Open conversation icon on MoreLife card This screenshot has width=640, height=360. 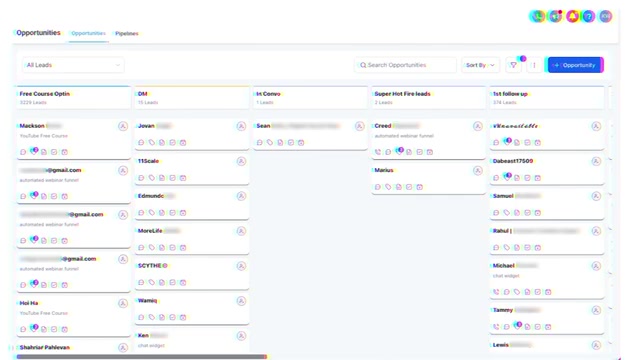tap(141, 248)
